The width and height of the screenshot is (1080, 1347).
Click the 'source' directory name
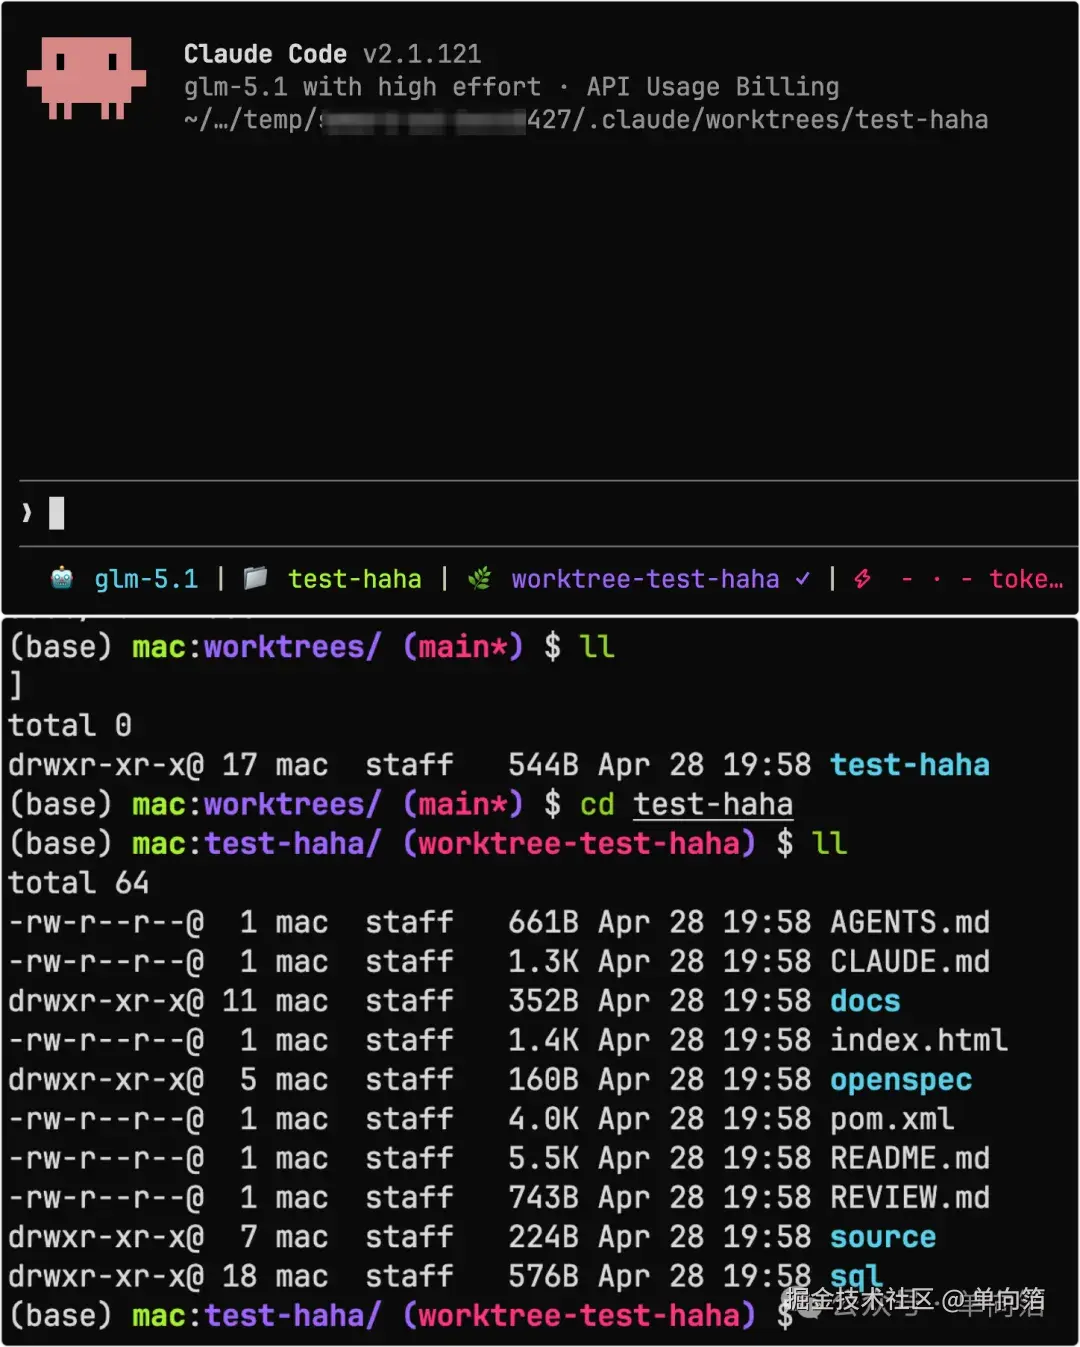883,1237
